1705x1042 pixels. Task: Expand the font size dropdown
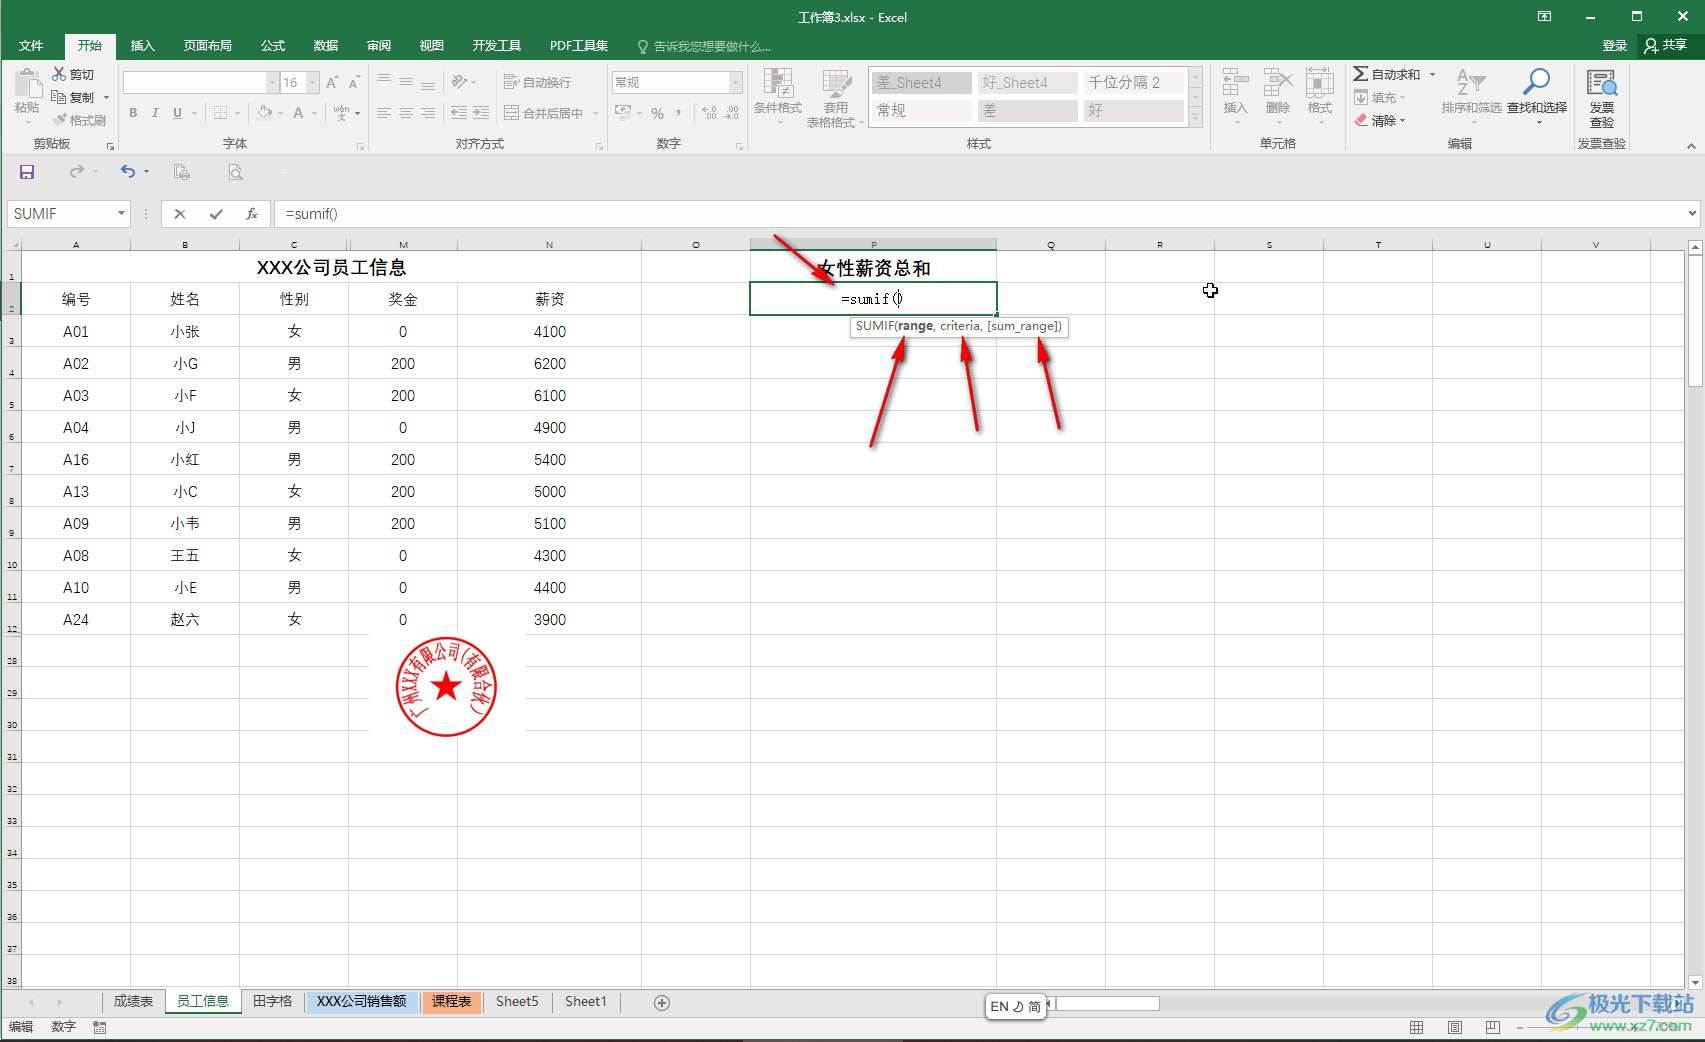pos(313,82)
